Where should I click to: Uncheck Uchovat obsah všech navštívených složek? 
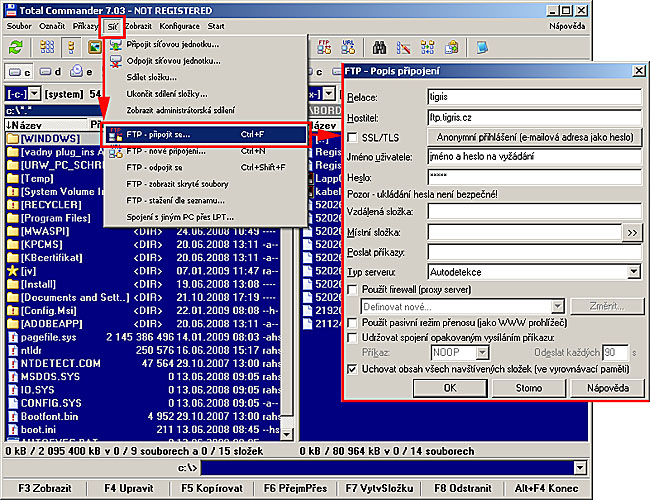click(352, 369)
